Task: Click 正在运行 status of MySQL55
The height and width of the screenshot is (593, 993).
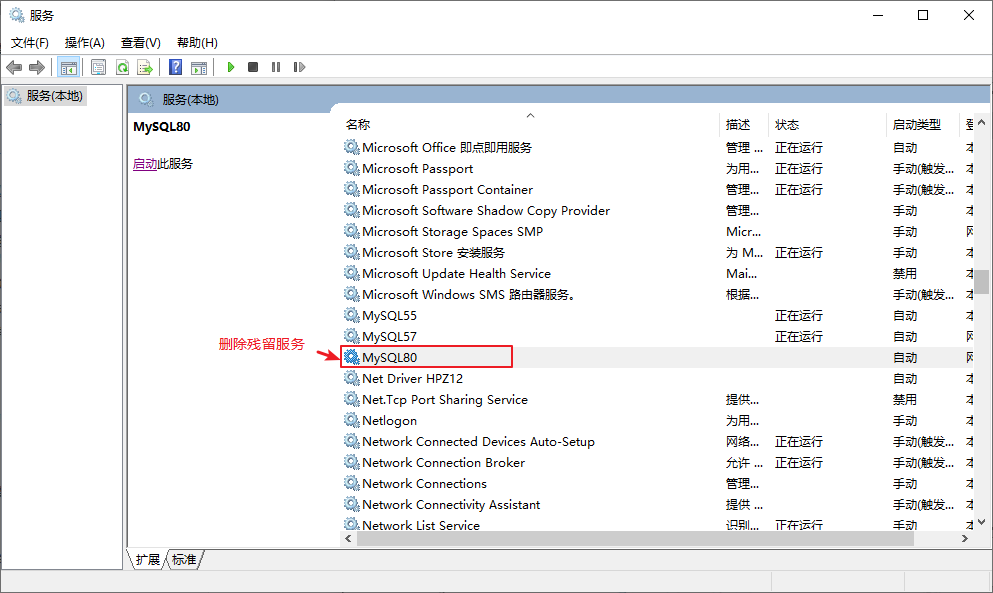Action: tap(799, 316)
